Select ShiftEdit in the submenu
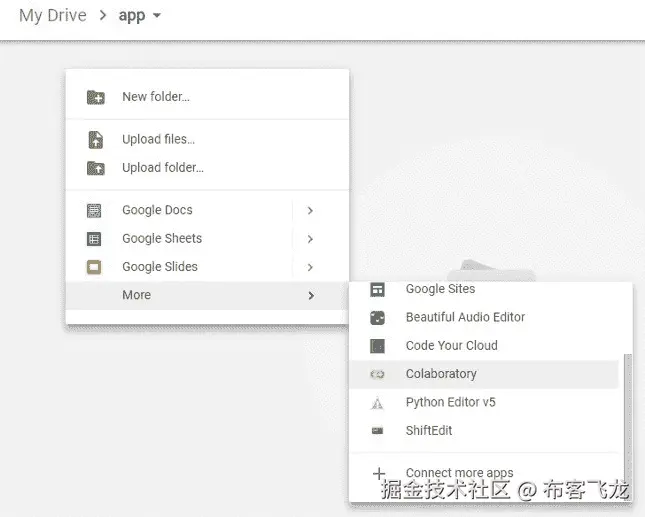Image resolution: width=645 pixels, height=517 pixels. (484, 431)
